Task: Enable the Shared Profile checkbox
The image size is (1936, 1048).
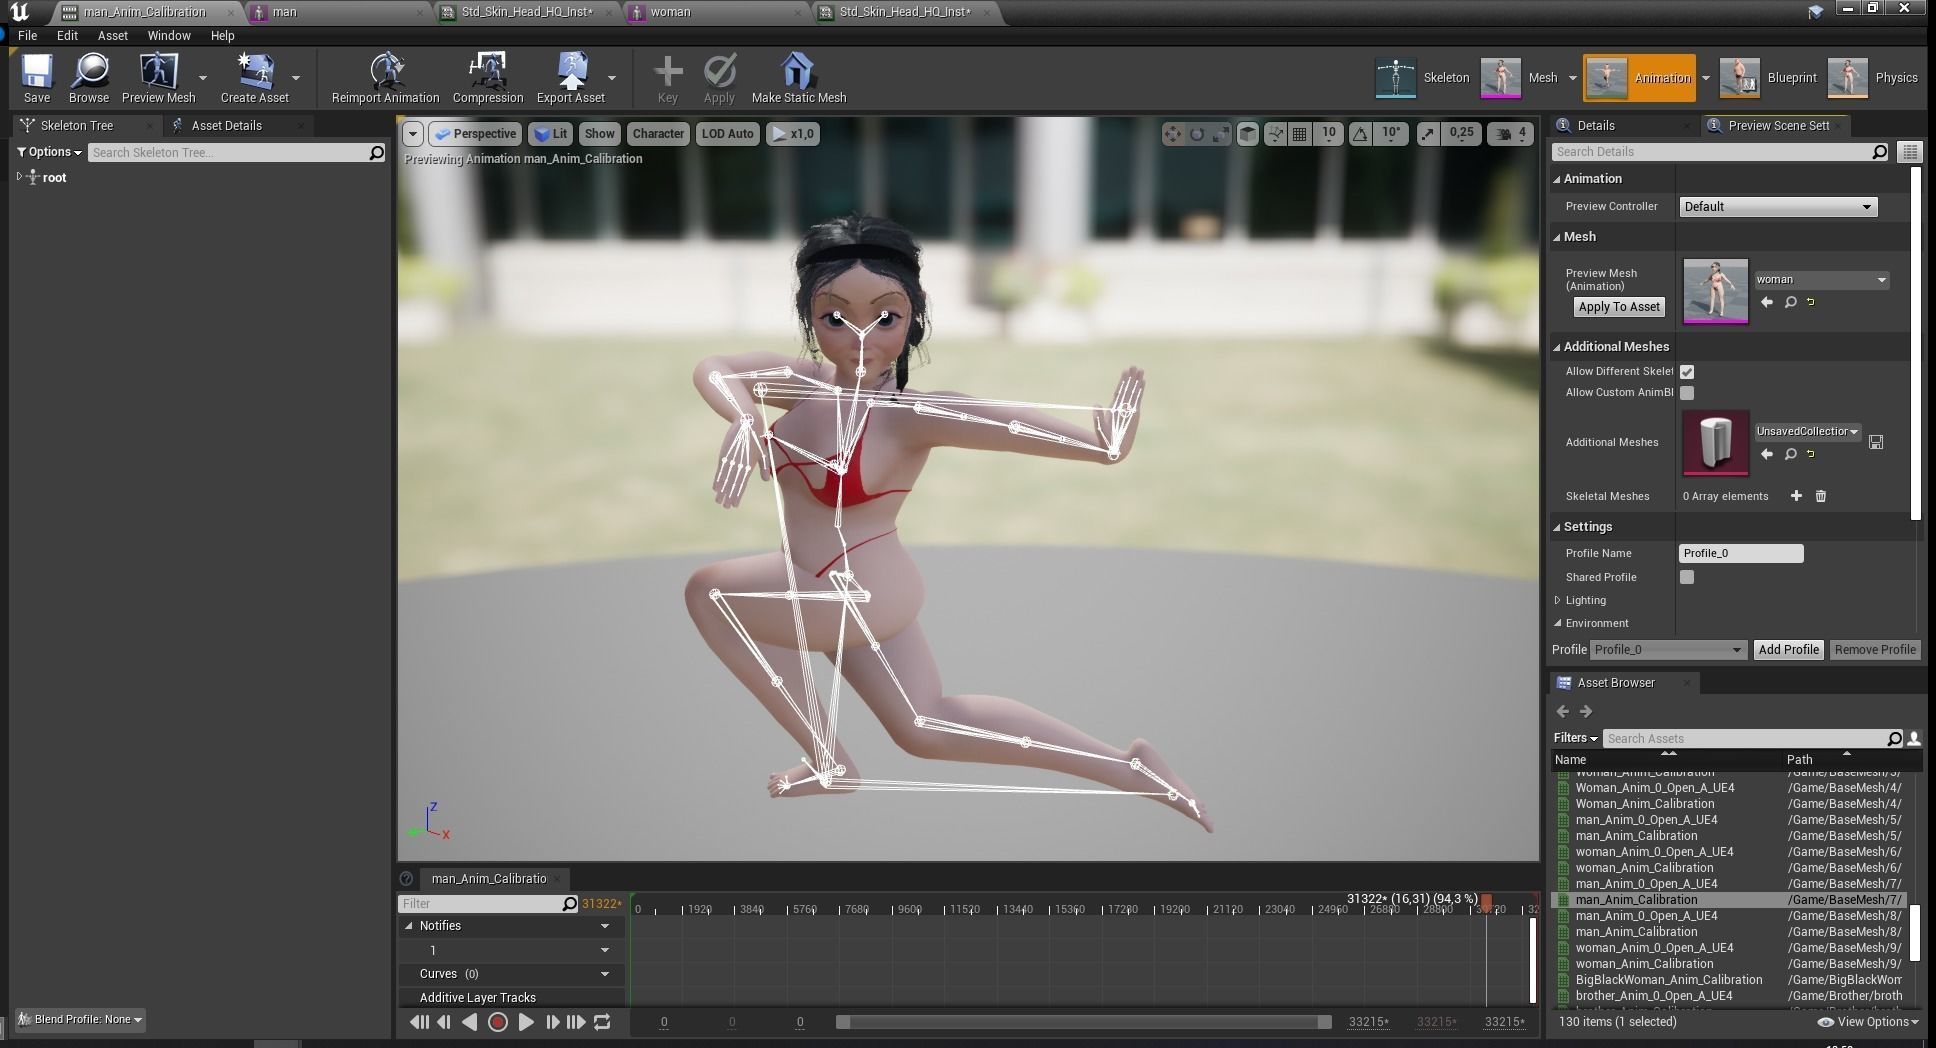Action: click(x=1687, y=577)
